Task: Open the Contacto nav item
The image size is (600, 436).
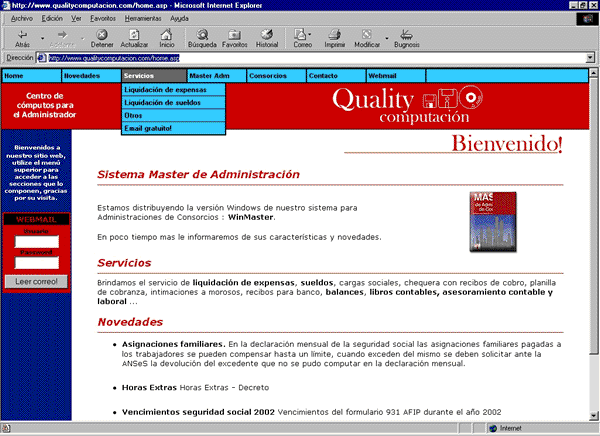Action: click(336, 76)
